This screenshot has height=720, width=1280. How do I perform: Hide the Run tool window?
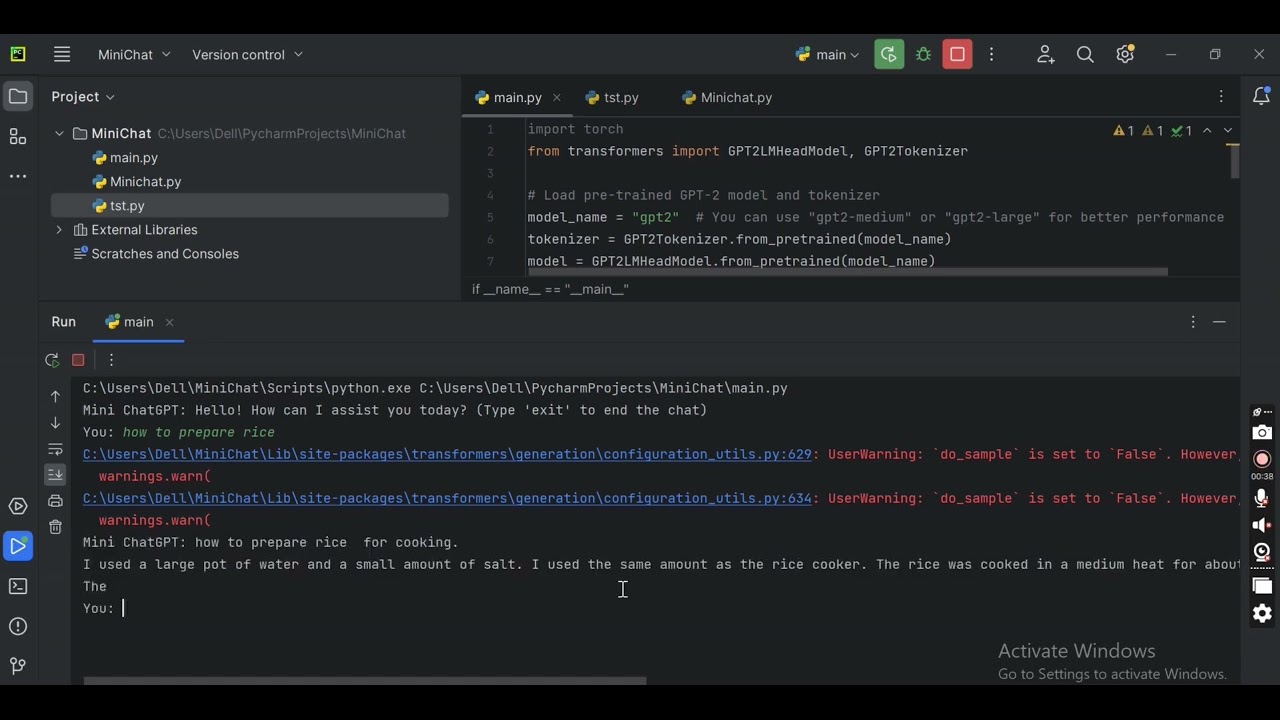click(x=1219, y=322)
